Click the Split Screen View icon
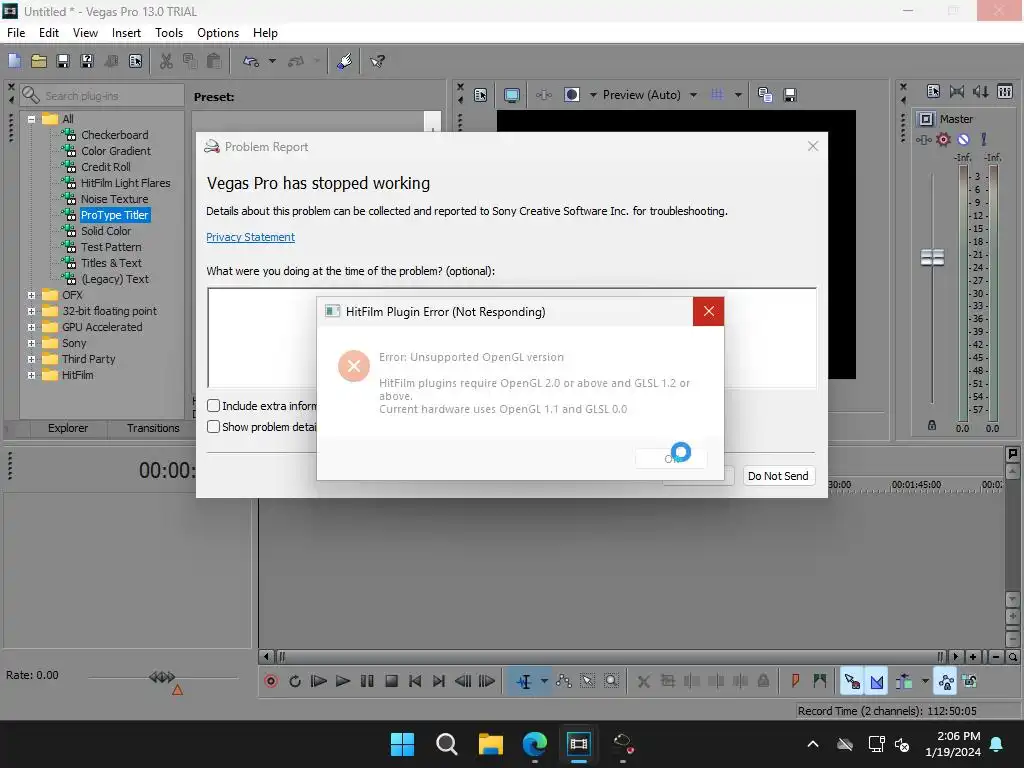Viewport: 1024px width, 768px height. [x=571, y=95]
